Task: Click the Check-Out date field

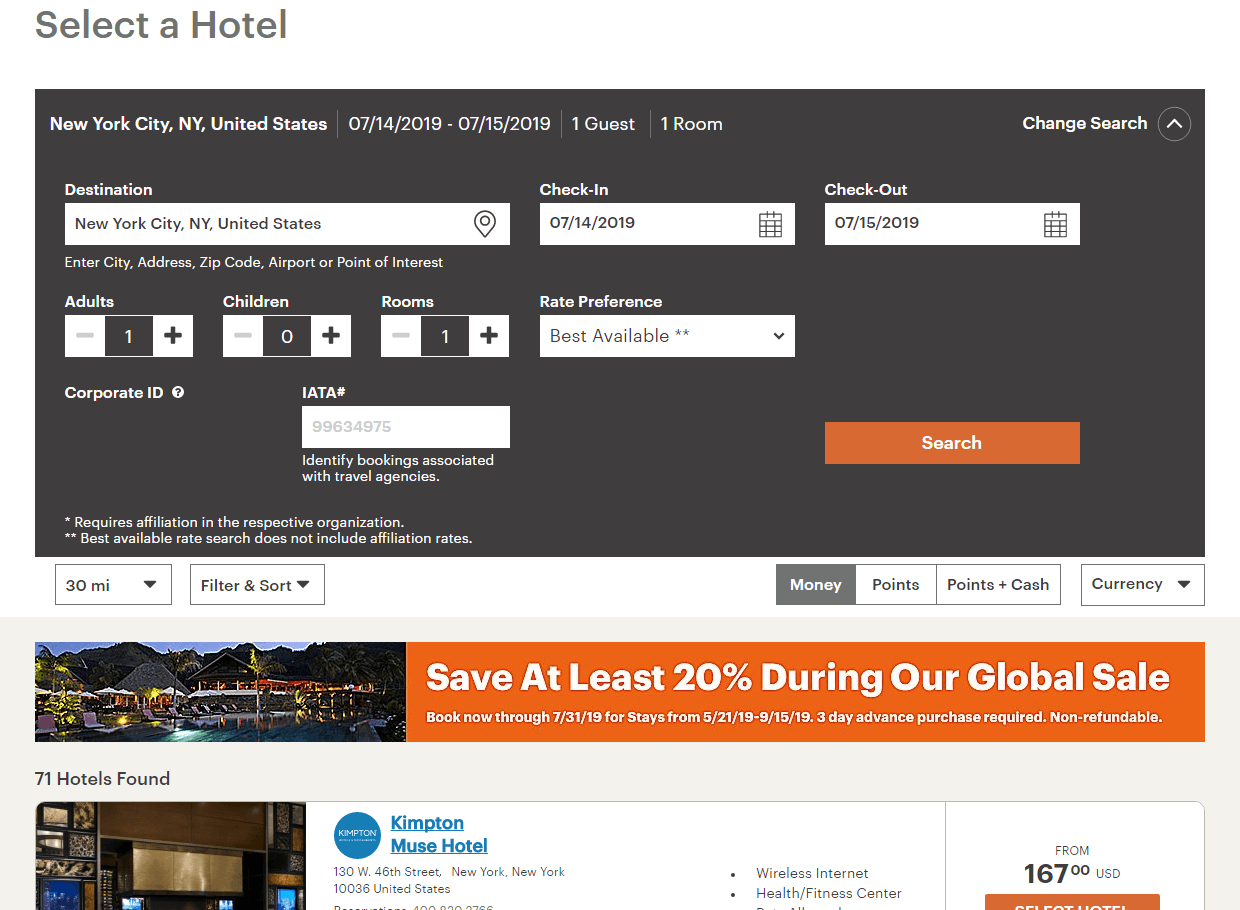Action: click(x=952, y=224)
